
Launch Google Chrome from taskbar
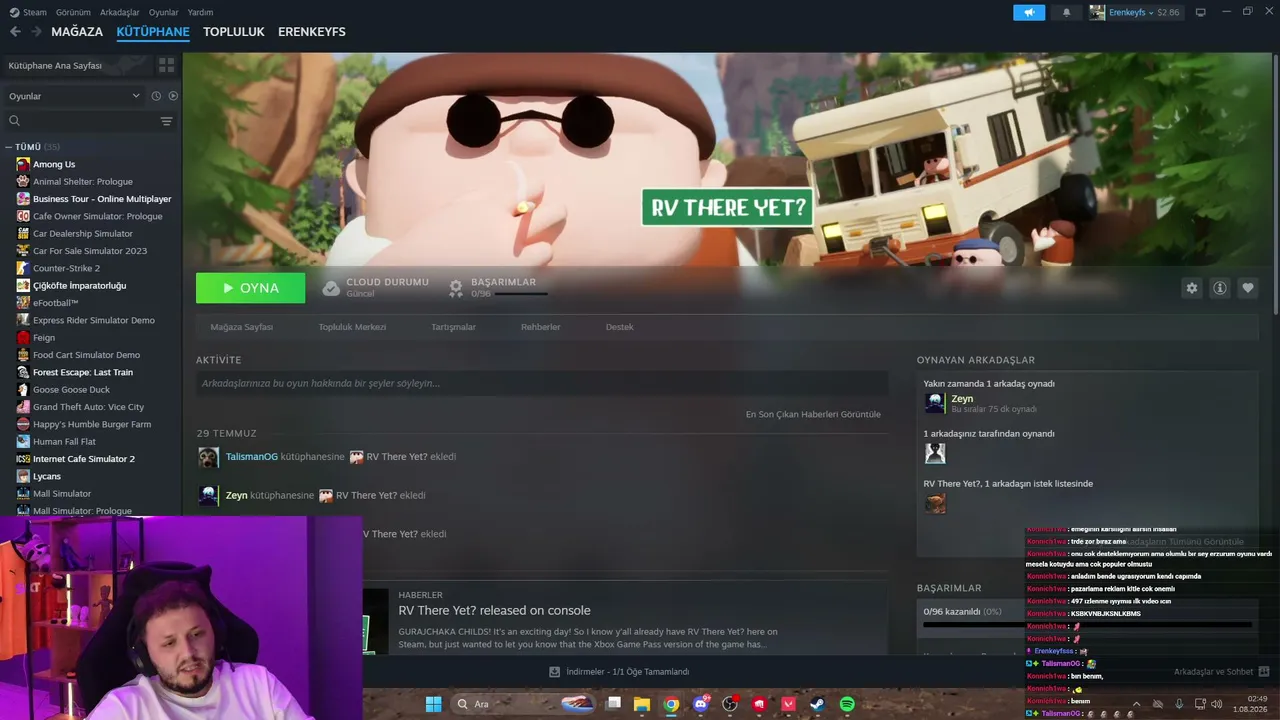671,704
